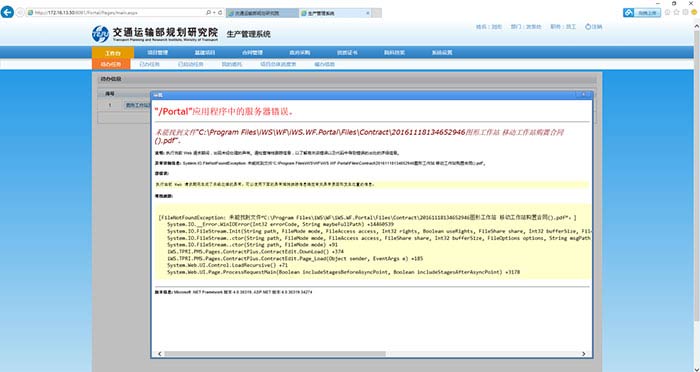Click the yellow smiley feedback icon
Image resolution: width=700 pixels, height=372 pixels.
[x=694, y=13]
